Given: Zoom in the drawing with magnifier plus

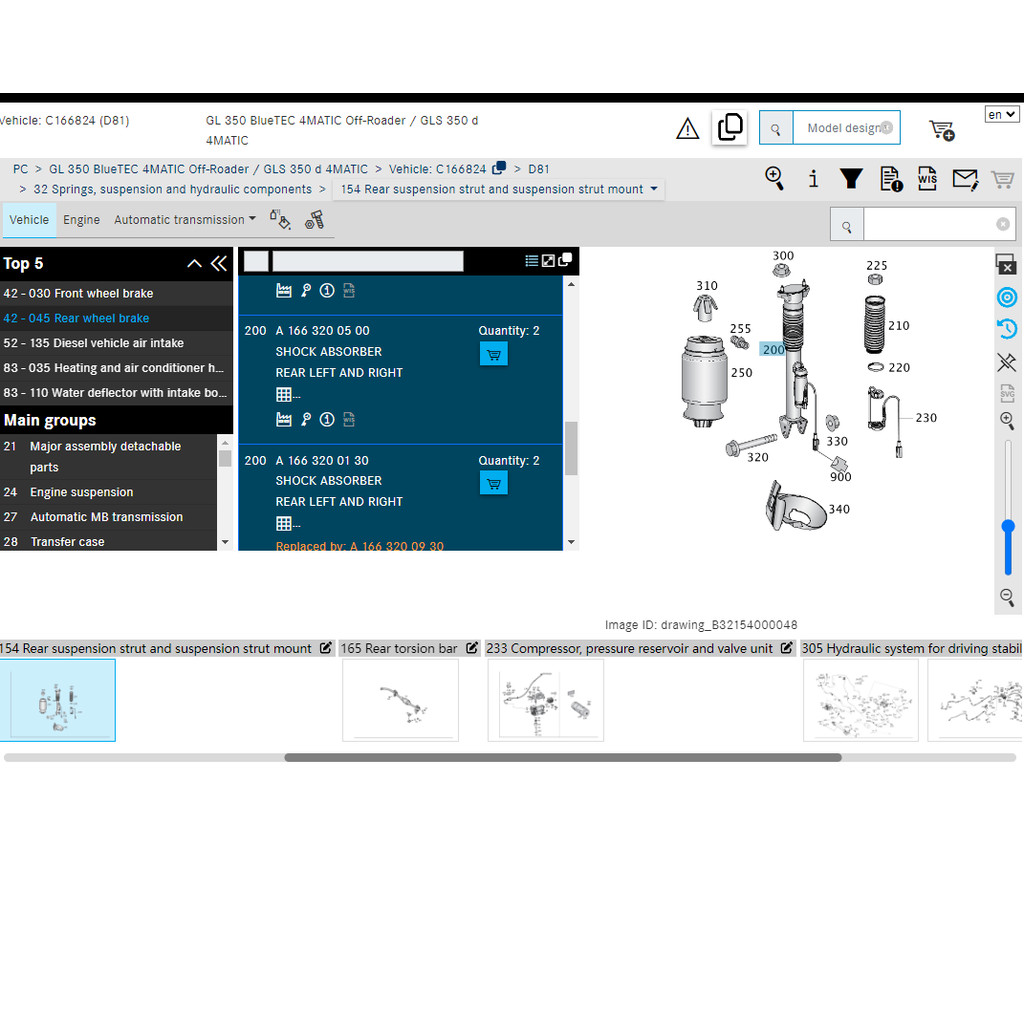Looking at the screenshot, I should pos(1007,421).
